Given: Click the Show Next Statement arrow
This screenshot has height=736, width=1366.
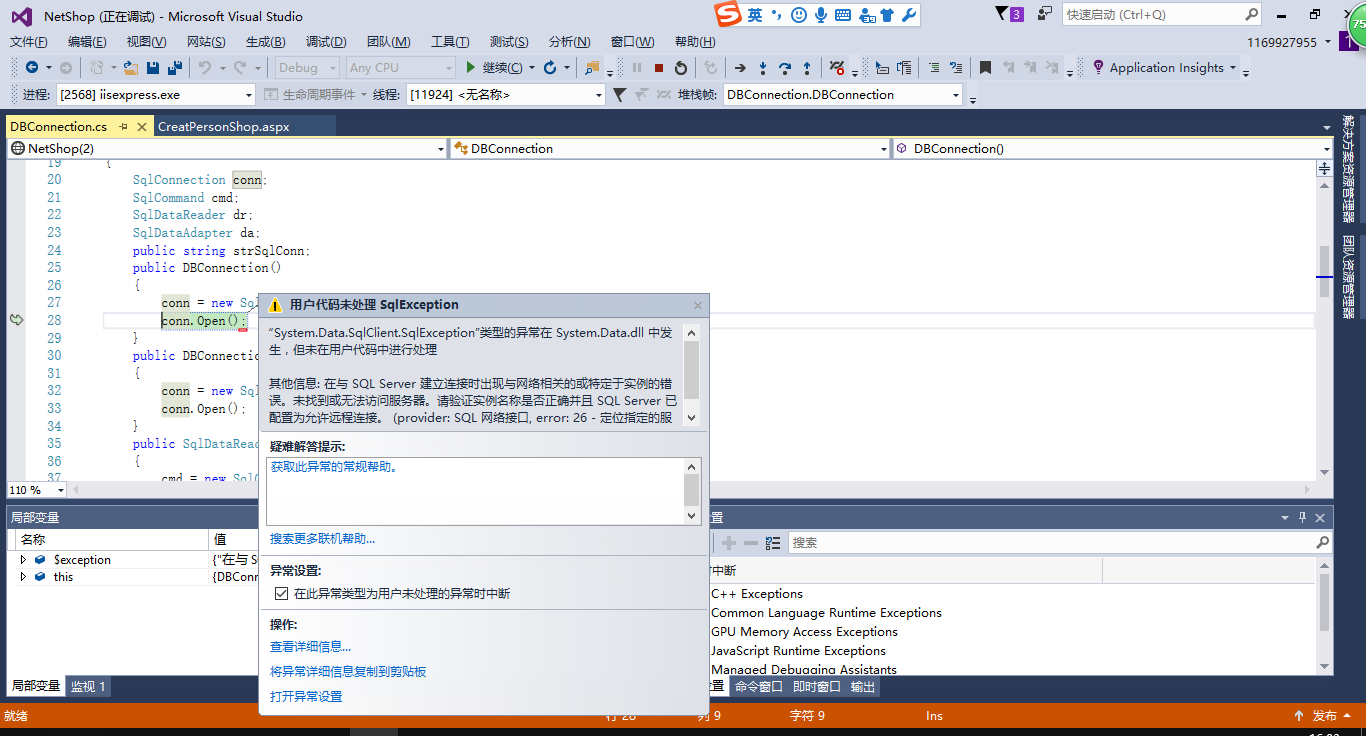Looking at the screenshot, I should [x=740, y=68].
